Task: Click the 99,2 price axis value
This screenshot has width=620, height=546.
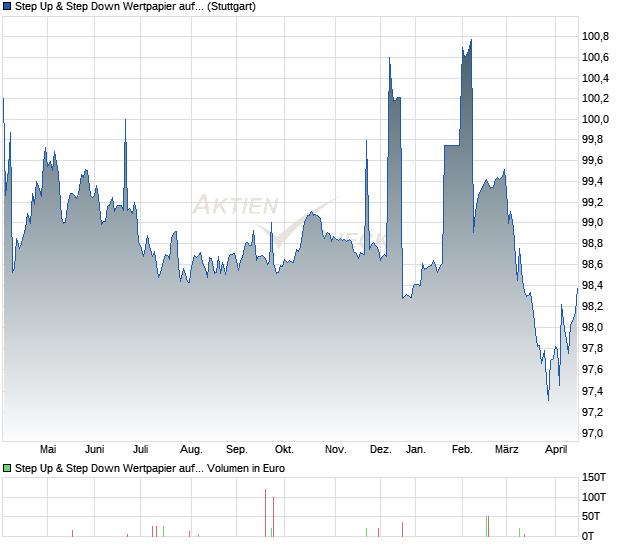Action: click(x=592, y=202)
